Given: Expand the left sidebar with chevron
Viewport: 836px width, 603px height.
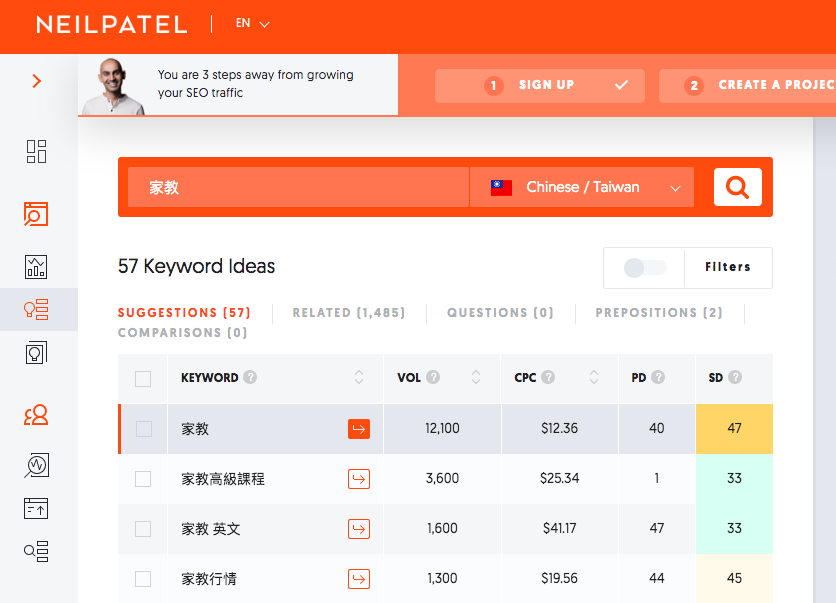Looking at the screenshot, I should pyautogui.click(x=37, y=81).
